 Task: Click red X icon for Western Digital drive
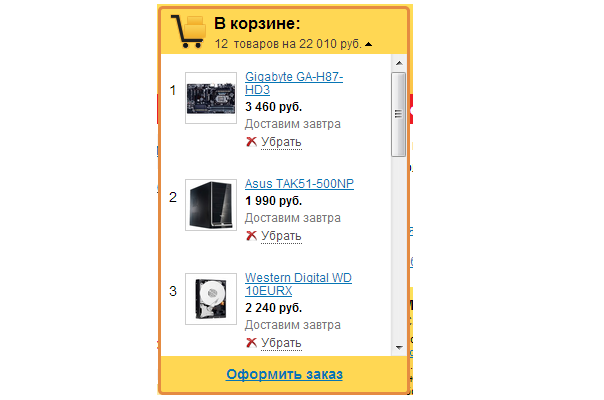pyautogui.click(x=251, y=343)
